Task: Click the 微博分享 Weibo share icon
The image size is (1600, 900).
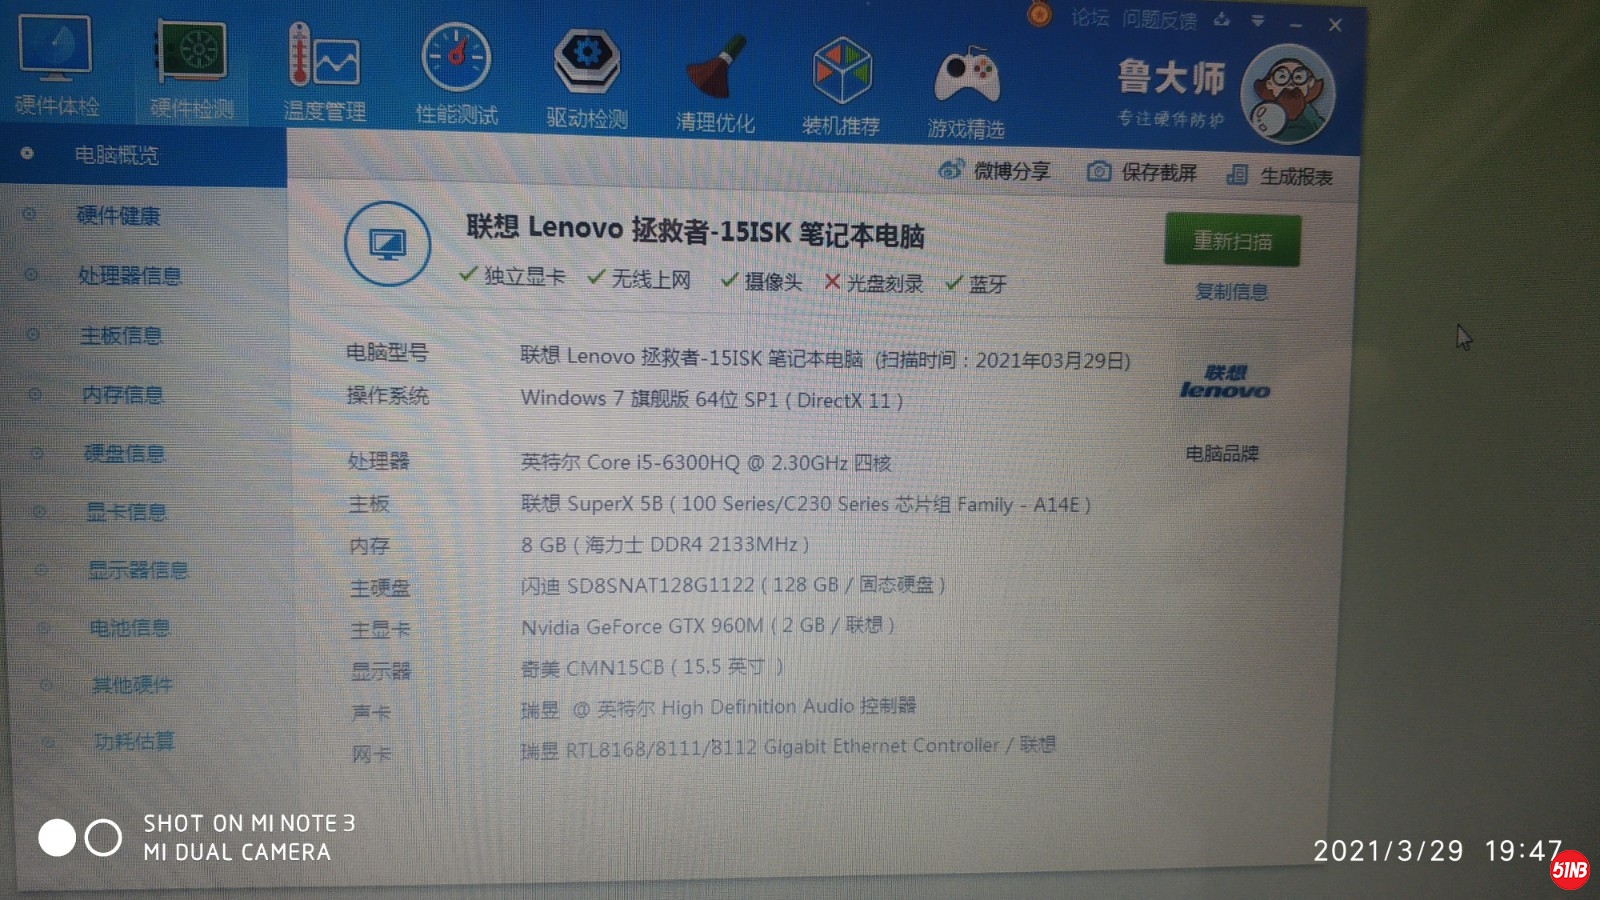Action: coord(950,170)
